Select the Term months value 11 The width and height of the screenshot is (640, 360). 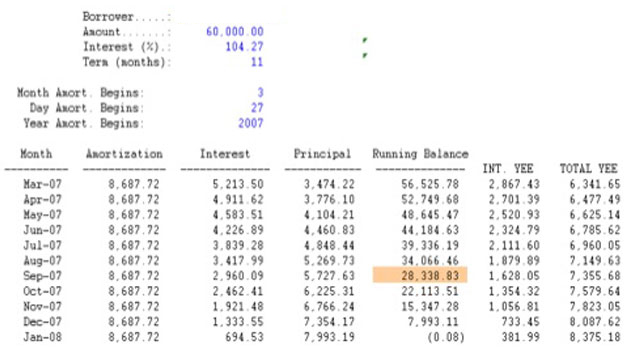(257, 62)
